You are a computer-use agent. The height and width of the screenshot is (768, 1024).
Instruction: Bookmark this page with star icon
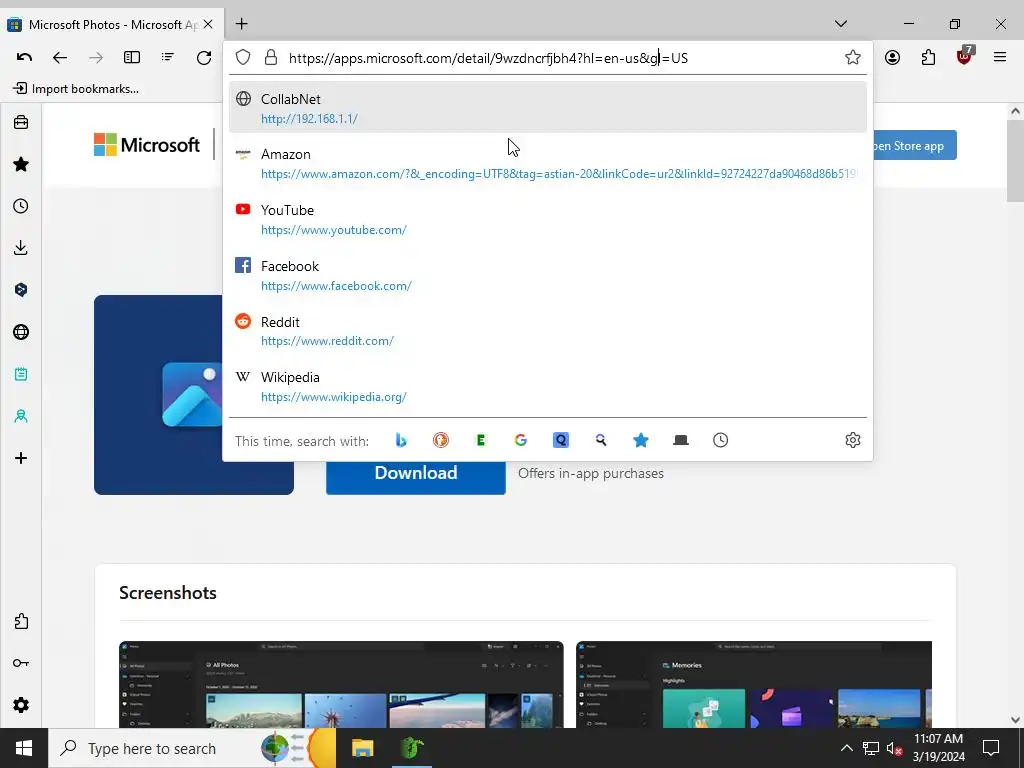pos(852,57)
